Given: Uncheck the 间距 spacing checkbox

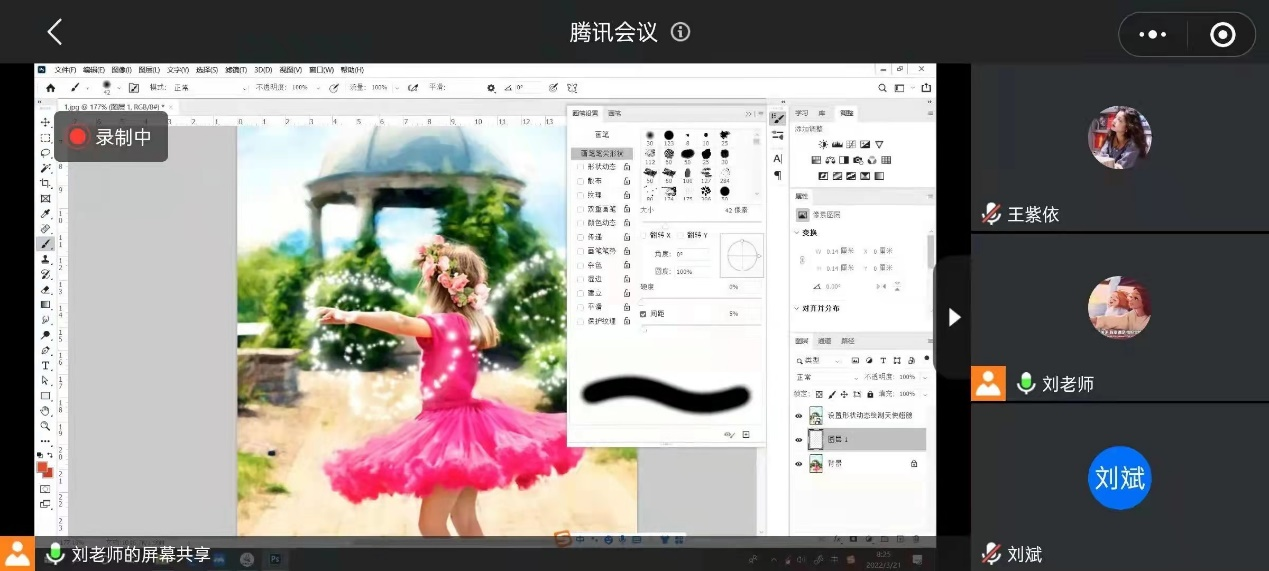Looking at the screenshot, I should (x=644, y=314).
